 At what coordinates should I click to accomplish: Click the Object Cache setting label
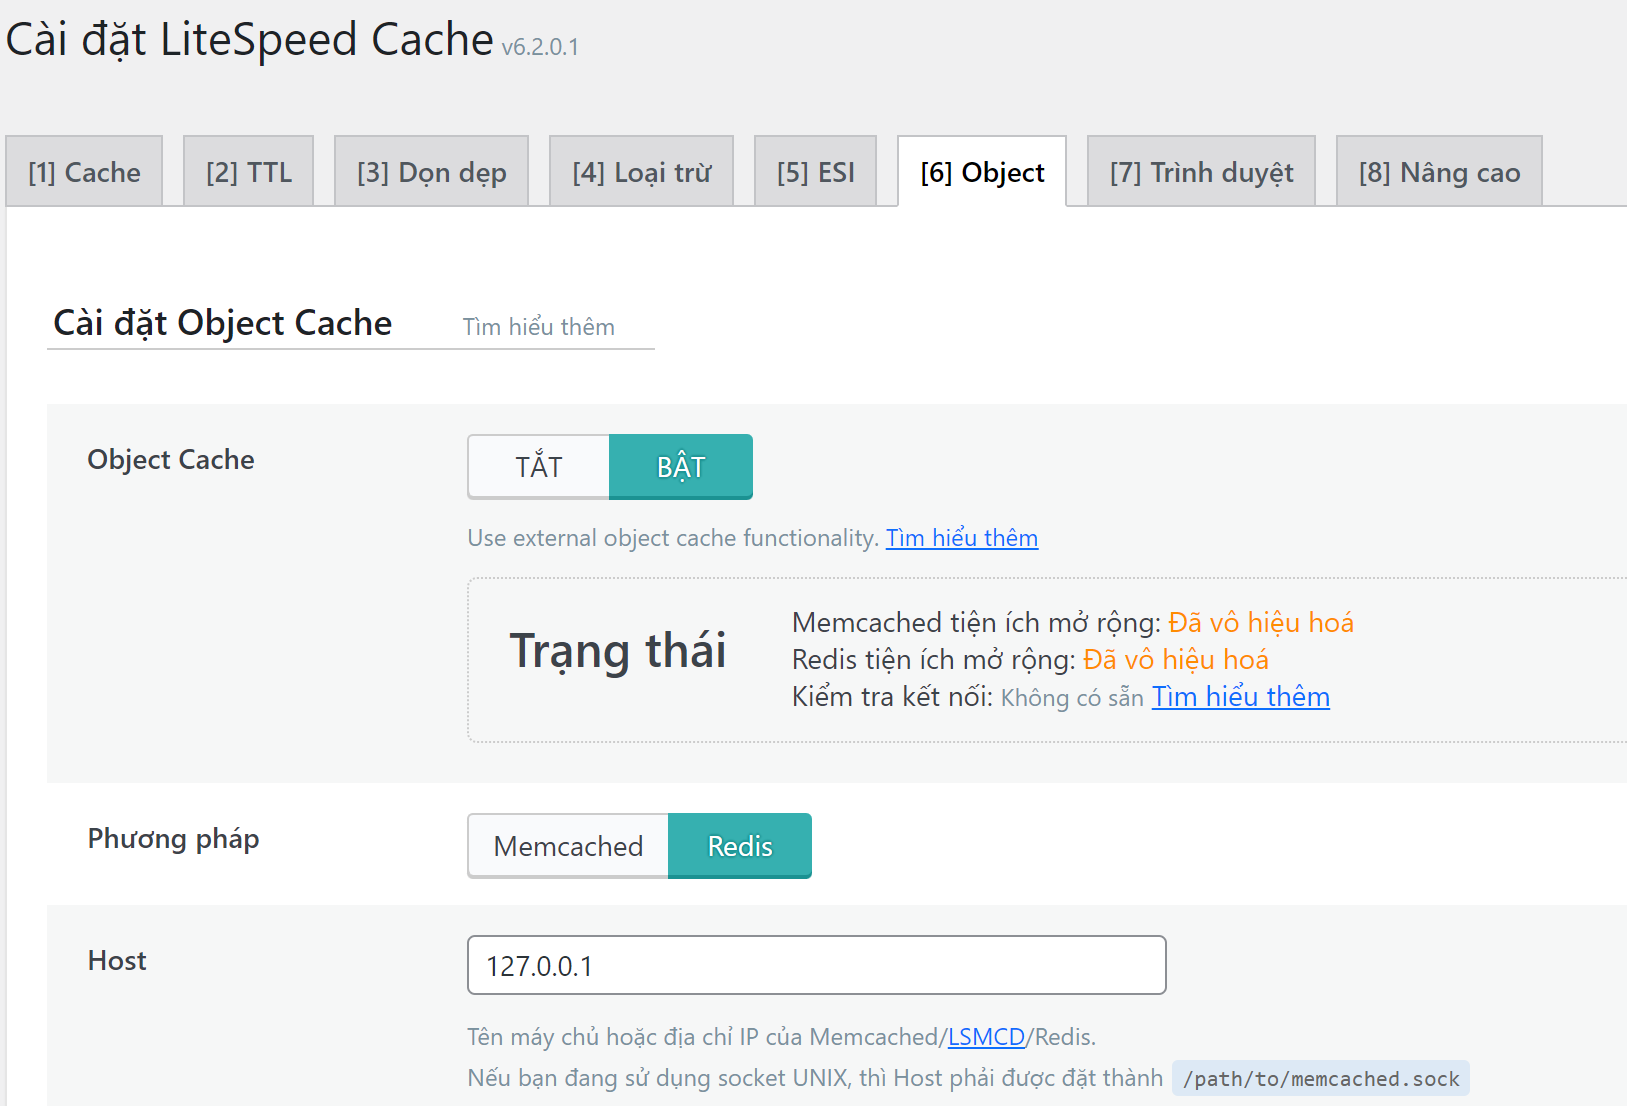(x=171, y=460)
